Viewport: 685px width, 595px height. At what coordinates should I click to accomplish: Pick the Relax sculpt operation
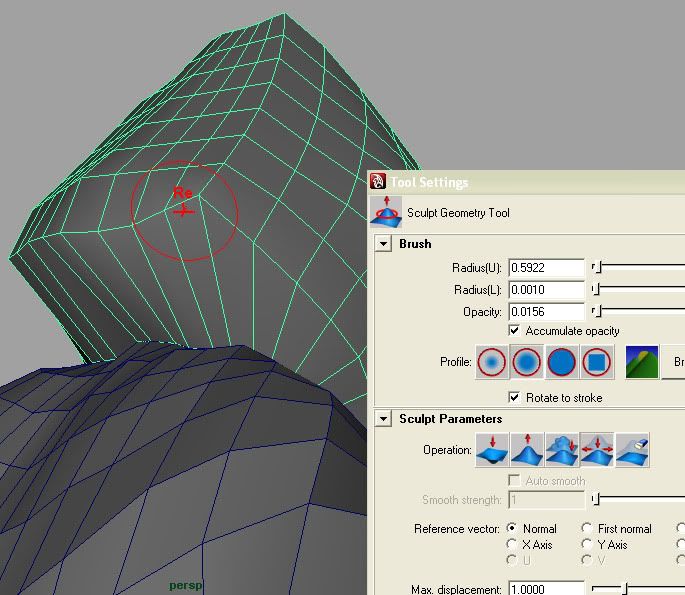click(x=597, y=450)
